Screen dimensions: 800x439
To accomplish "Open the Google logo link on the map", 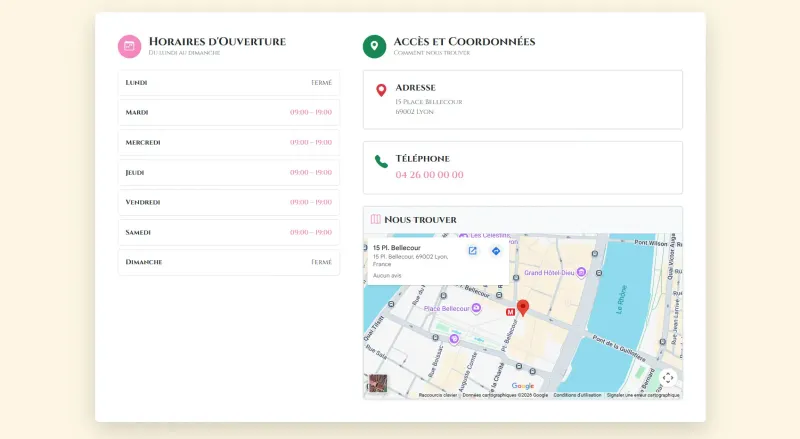I will coord(522,386).
